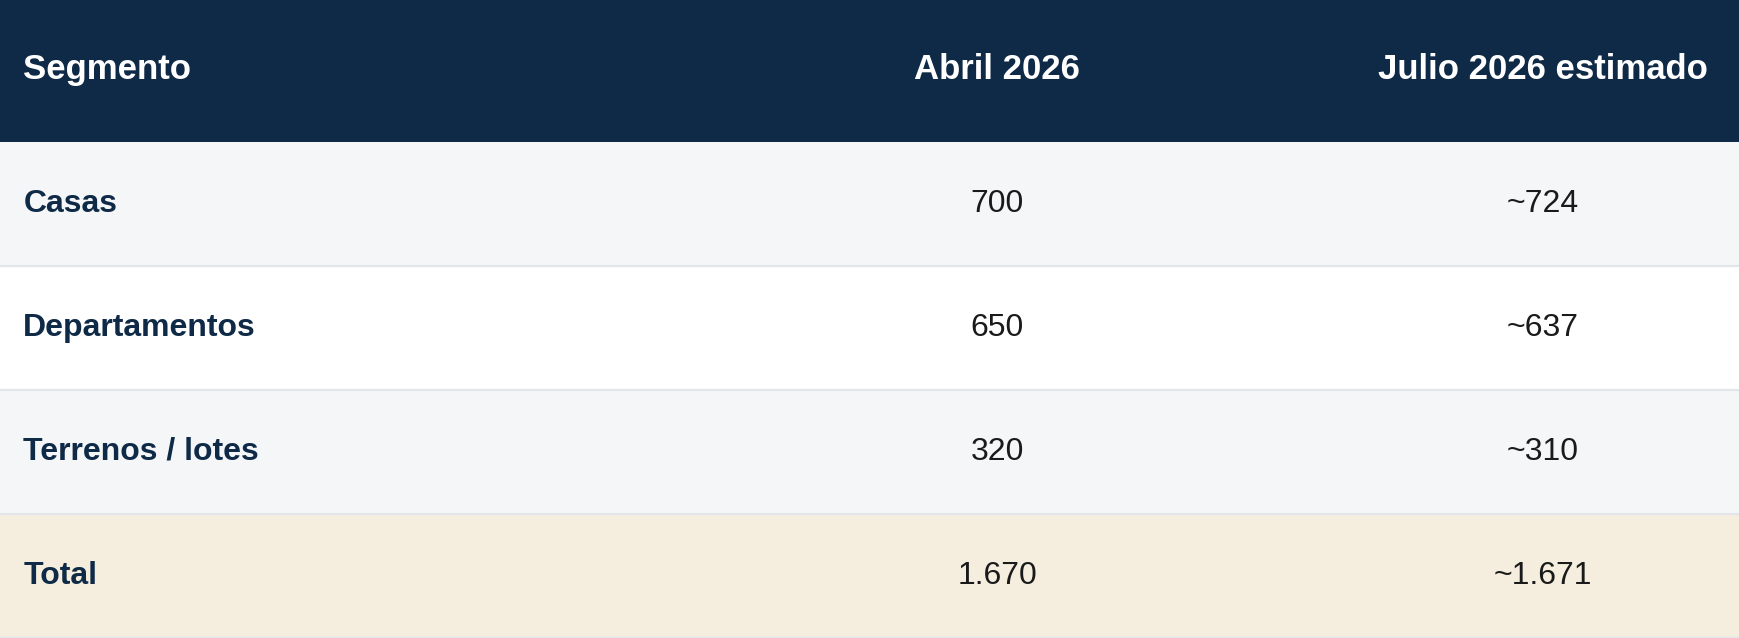This screenshot has width=1739, height=638.
Task: Click the 320 value for Terrenos
Action: [997, 449]
